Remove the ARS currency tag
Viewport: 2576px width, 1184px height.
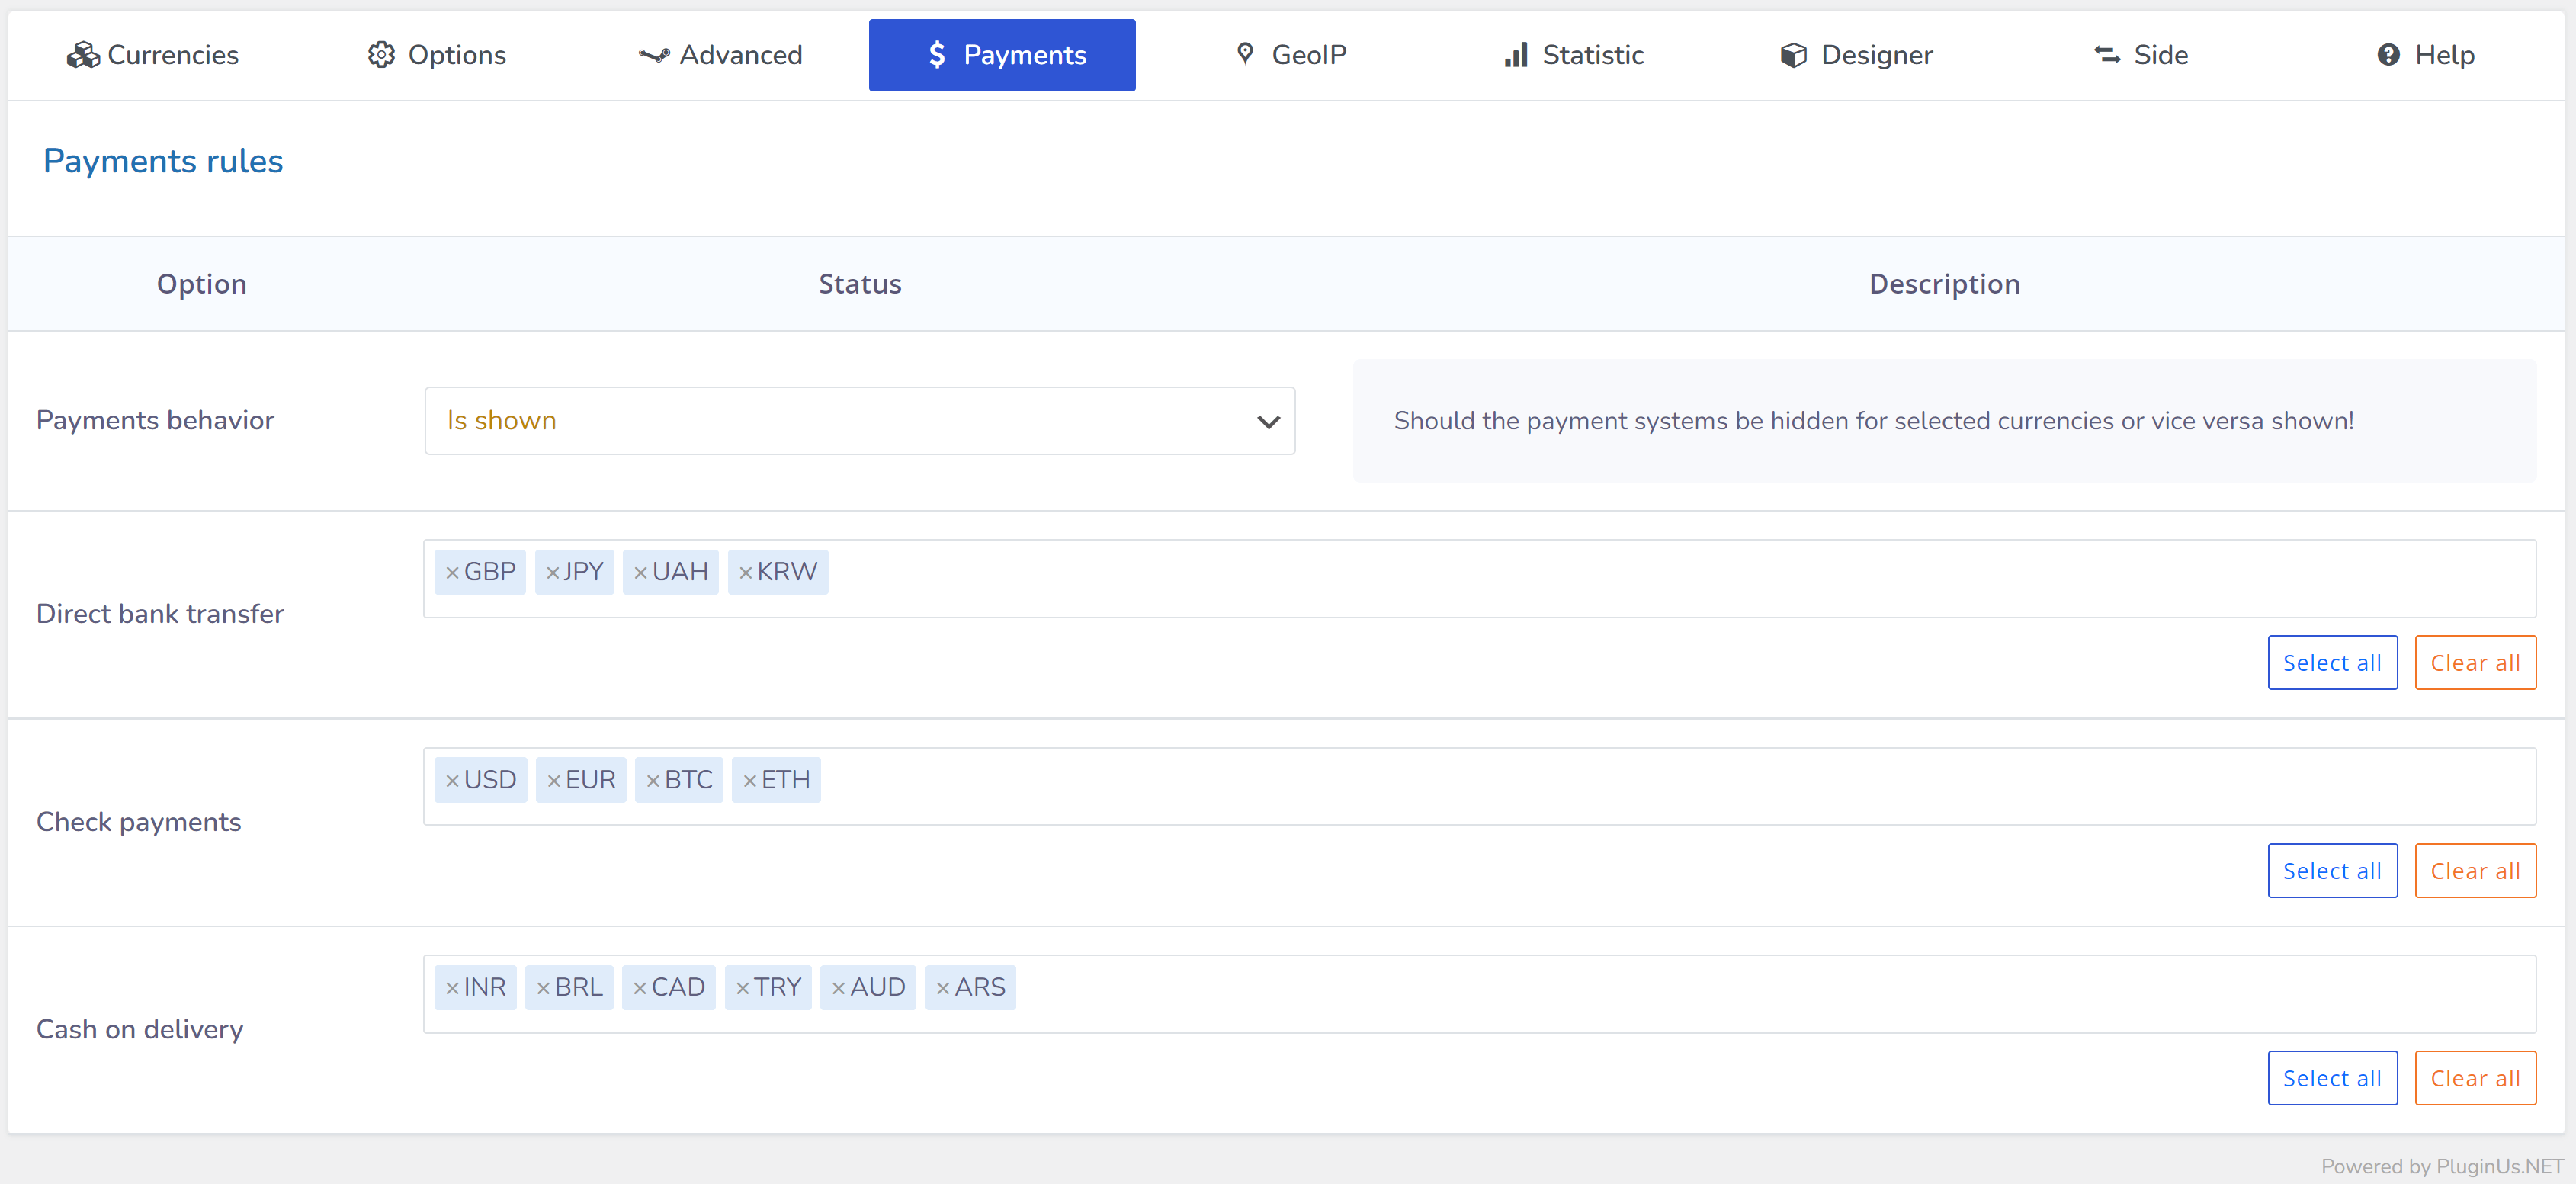click(943, 989)
